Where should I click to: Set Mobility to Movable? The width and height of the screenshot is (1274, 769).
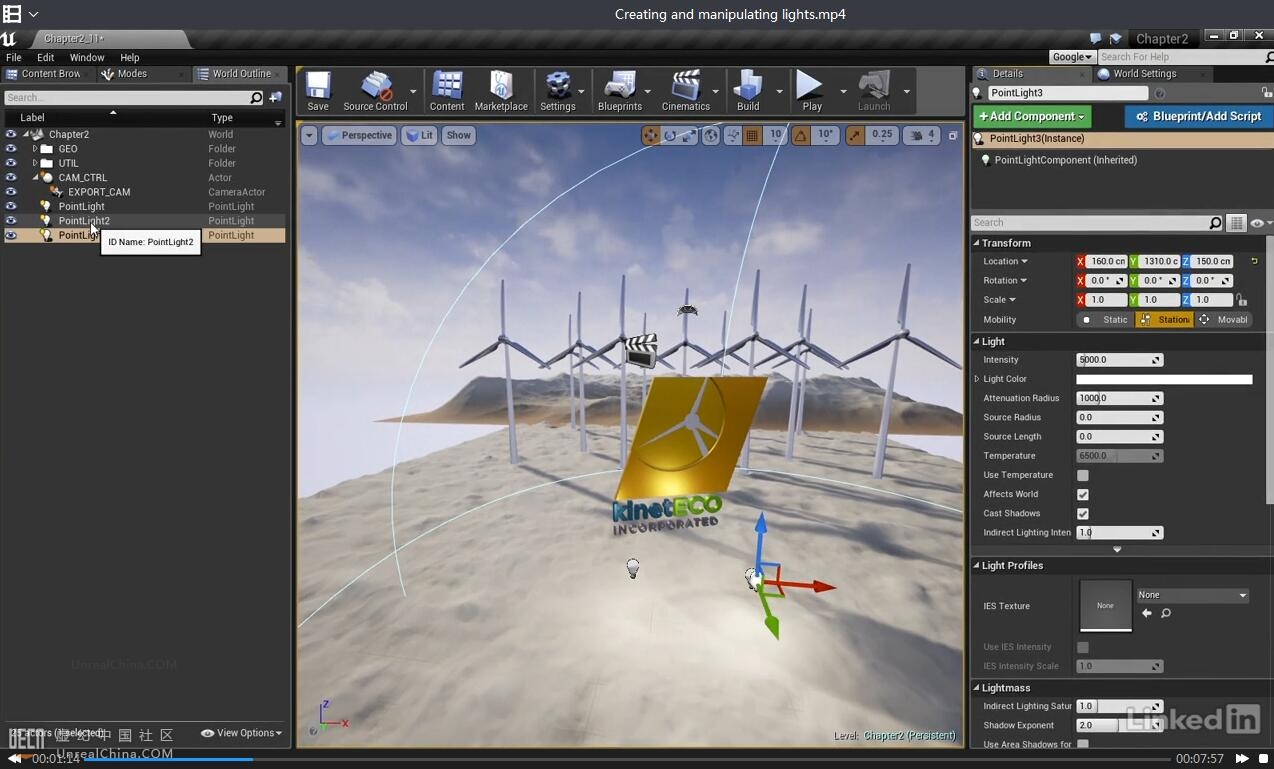tap(1224, 320)
